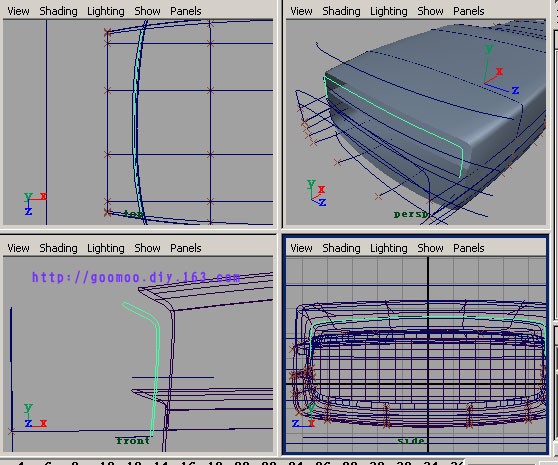This screenshot has height=465, width=558.
Task: Open the View menu in the side view panel
Action: tap(301, 248)
